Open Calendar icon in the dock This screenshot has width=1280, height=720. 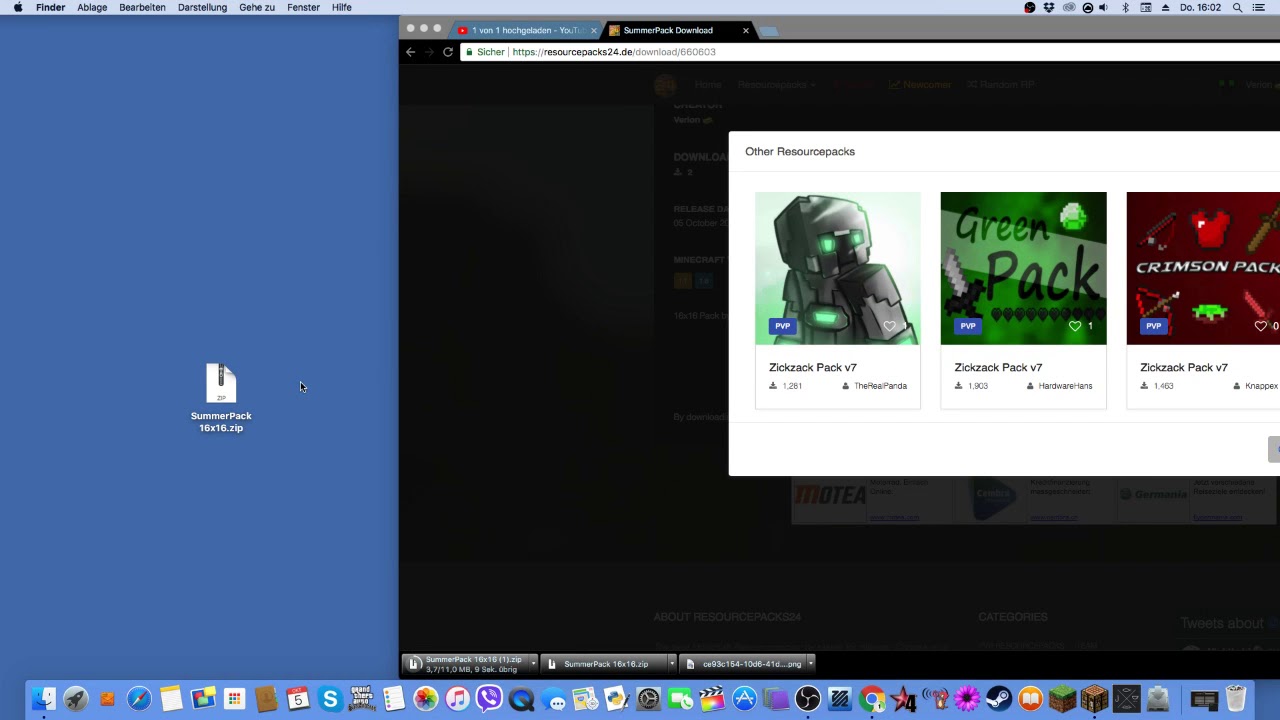coord(298,699)
